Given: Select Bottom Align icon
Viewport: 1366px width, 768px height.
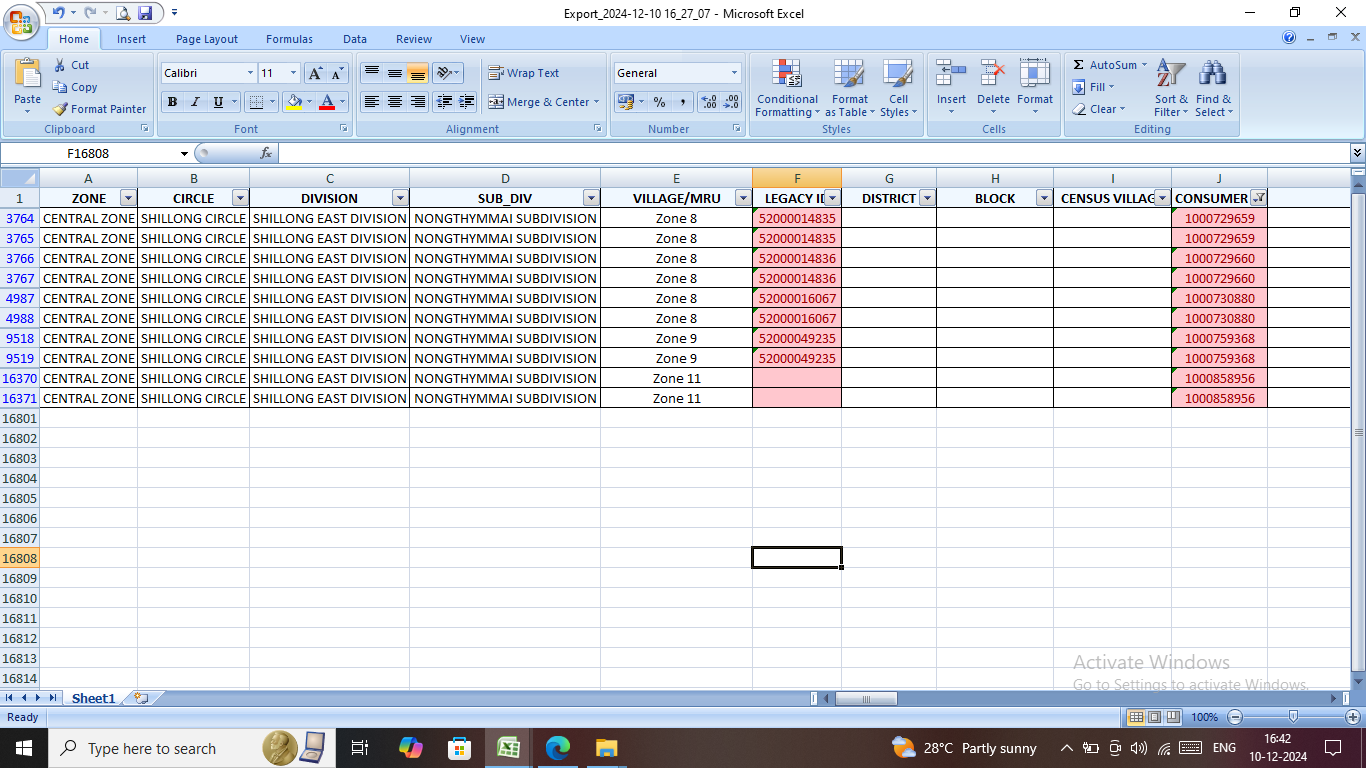Looking at the screenshot, I should coord(418,73).
